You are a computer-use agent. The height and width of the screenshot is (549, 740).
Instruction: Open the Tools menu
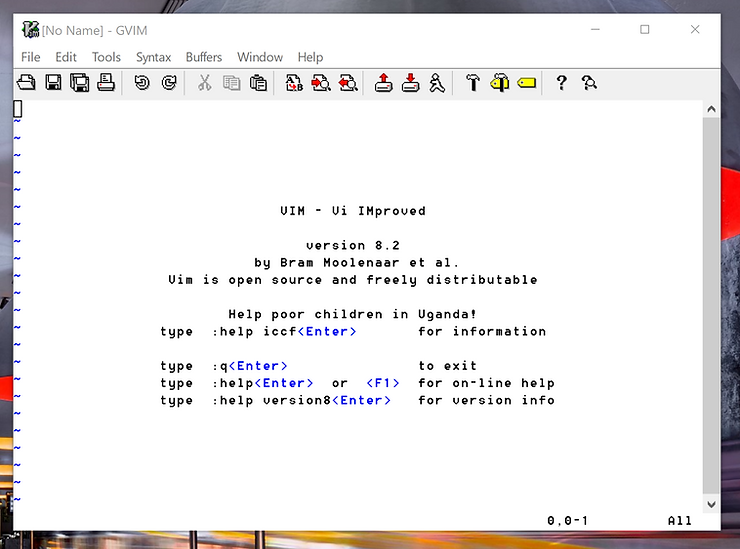coord(106,57)
